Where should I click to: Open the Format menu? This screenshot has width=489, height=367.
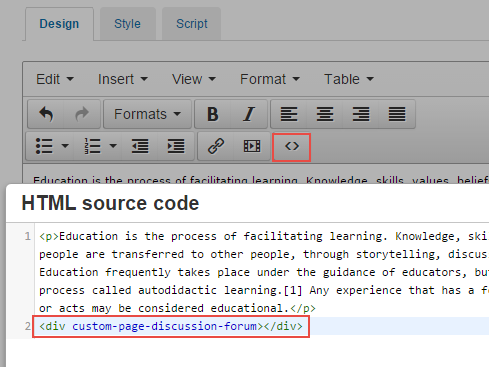point(270,79)
